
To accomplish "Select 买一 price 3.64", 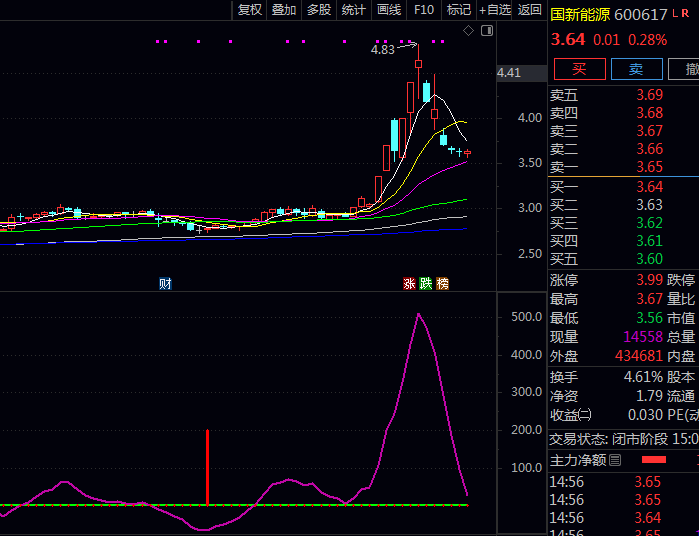I will pos(650,187).
